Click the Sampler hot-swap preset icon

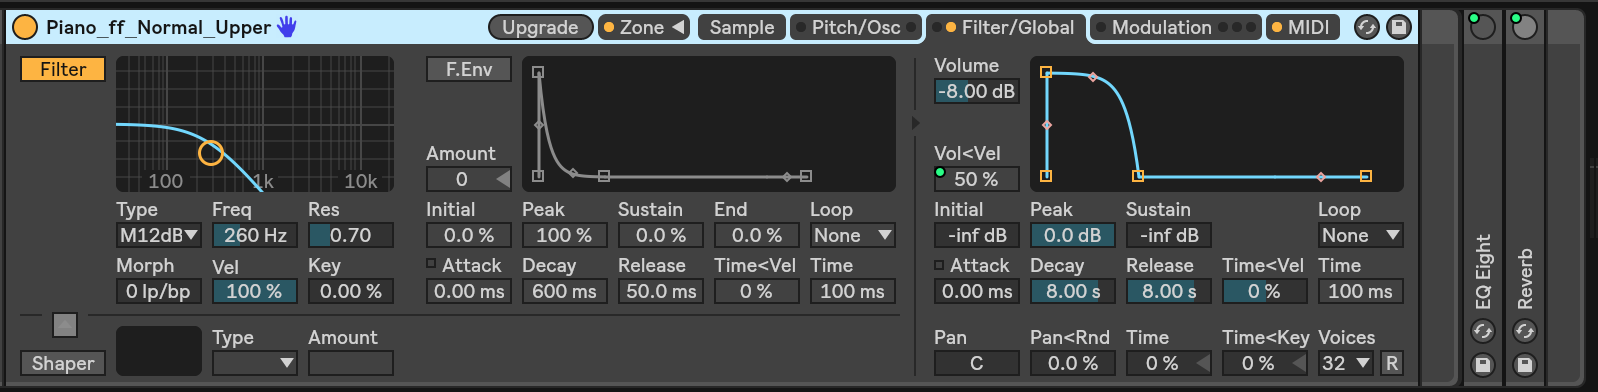tap(1366, 27)
